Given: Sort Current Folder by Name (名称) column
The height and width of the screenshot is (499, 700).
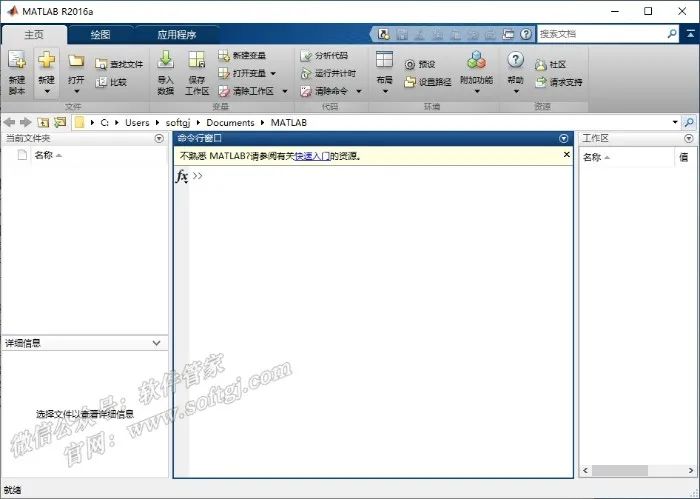Looking at the screenshot, I should pos(48,155).
